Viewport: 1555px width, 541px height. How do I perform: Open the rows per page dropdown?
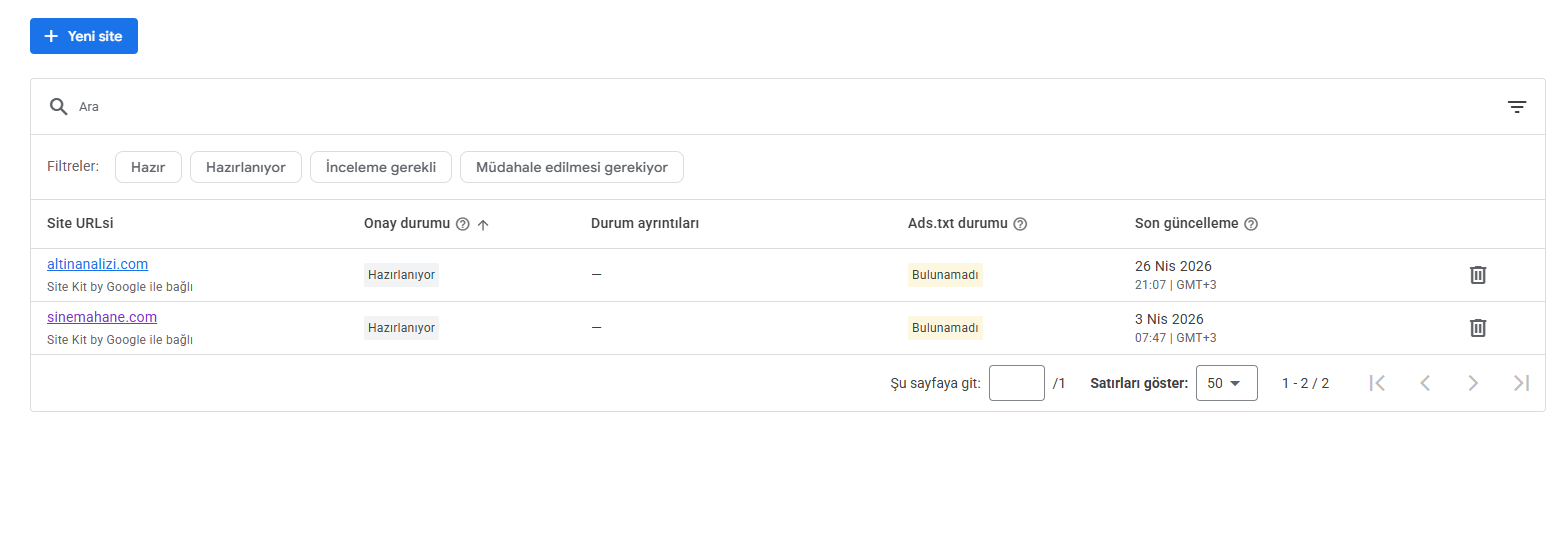pos(1226,383)
